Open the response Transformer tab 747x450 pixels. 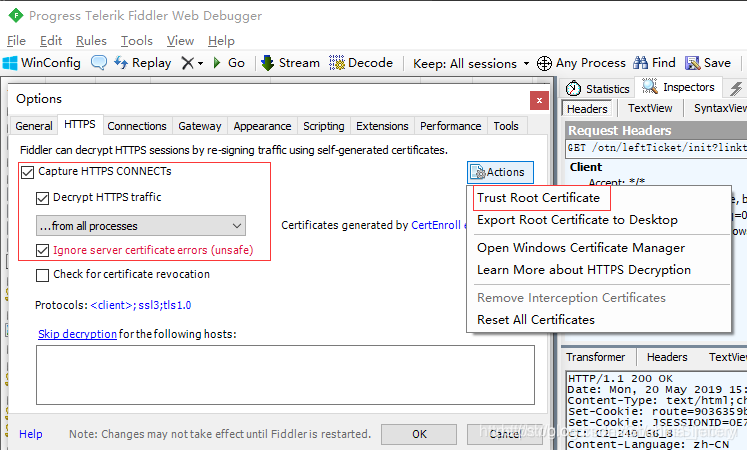coord(596,357)
